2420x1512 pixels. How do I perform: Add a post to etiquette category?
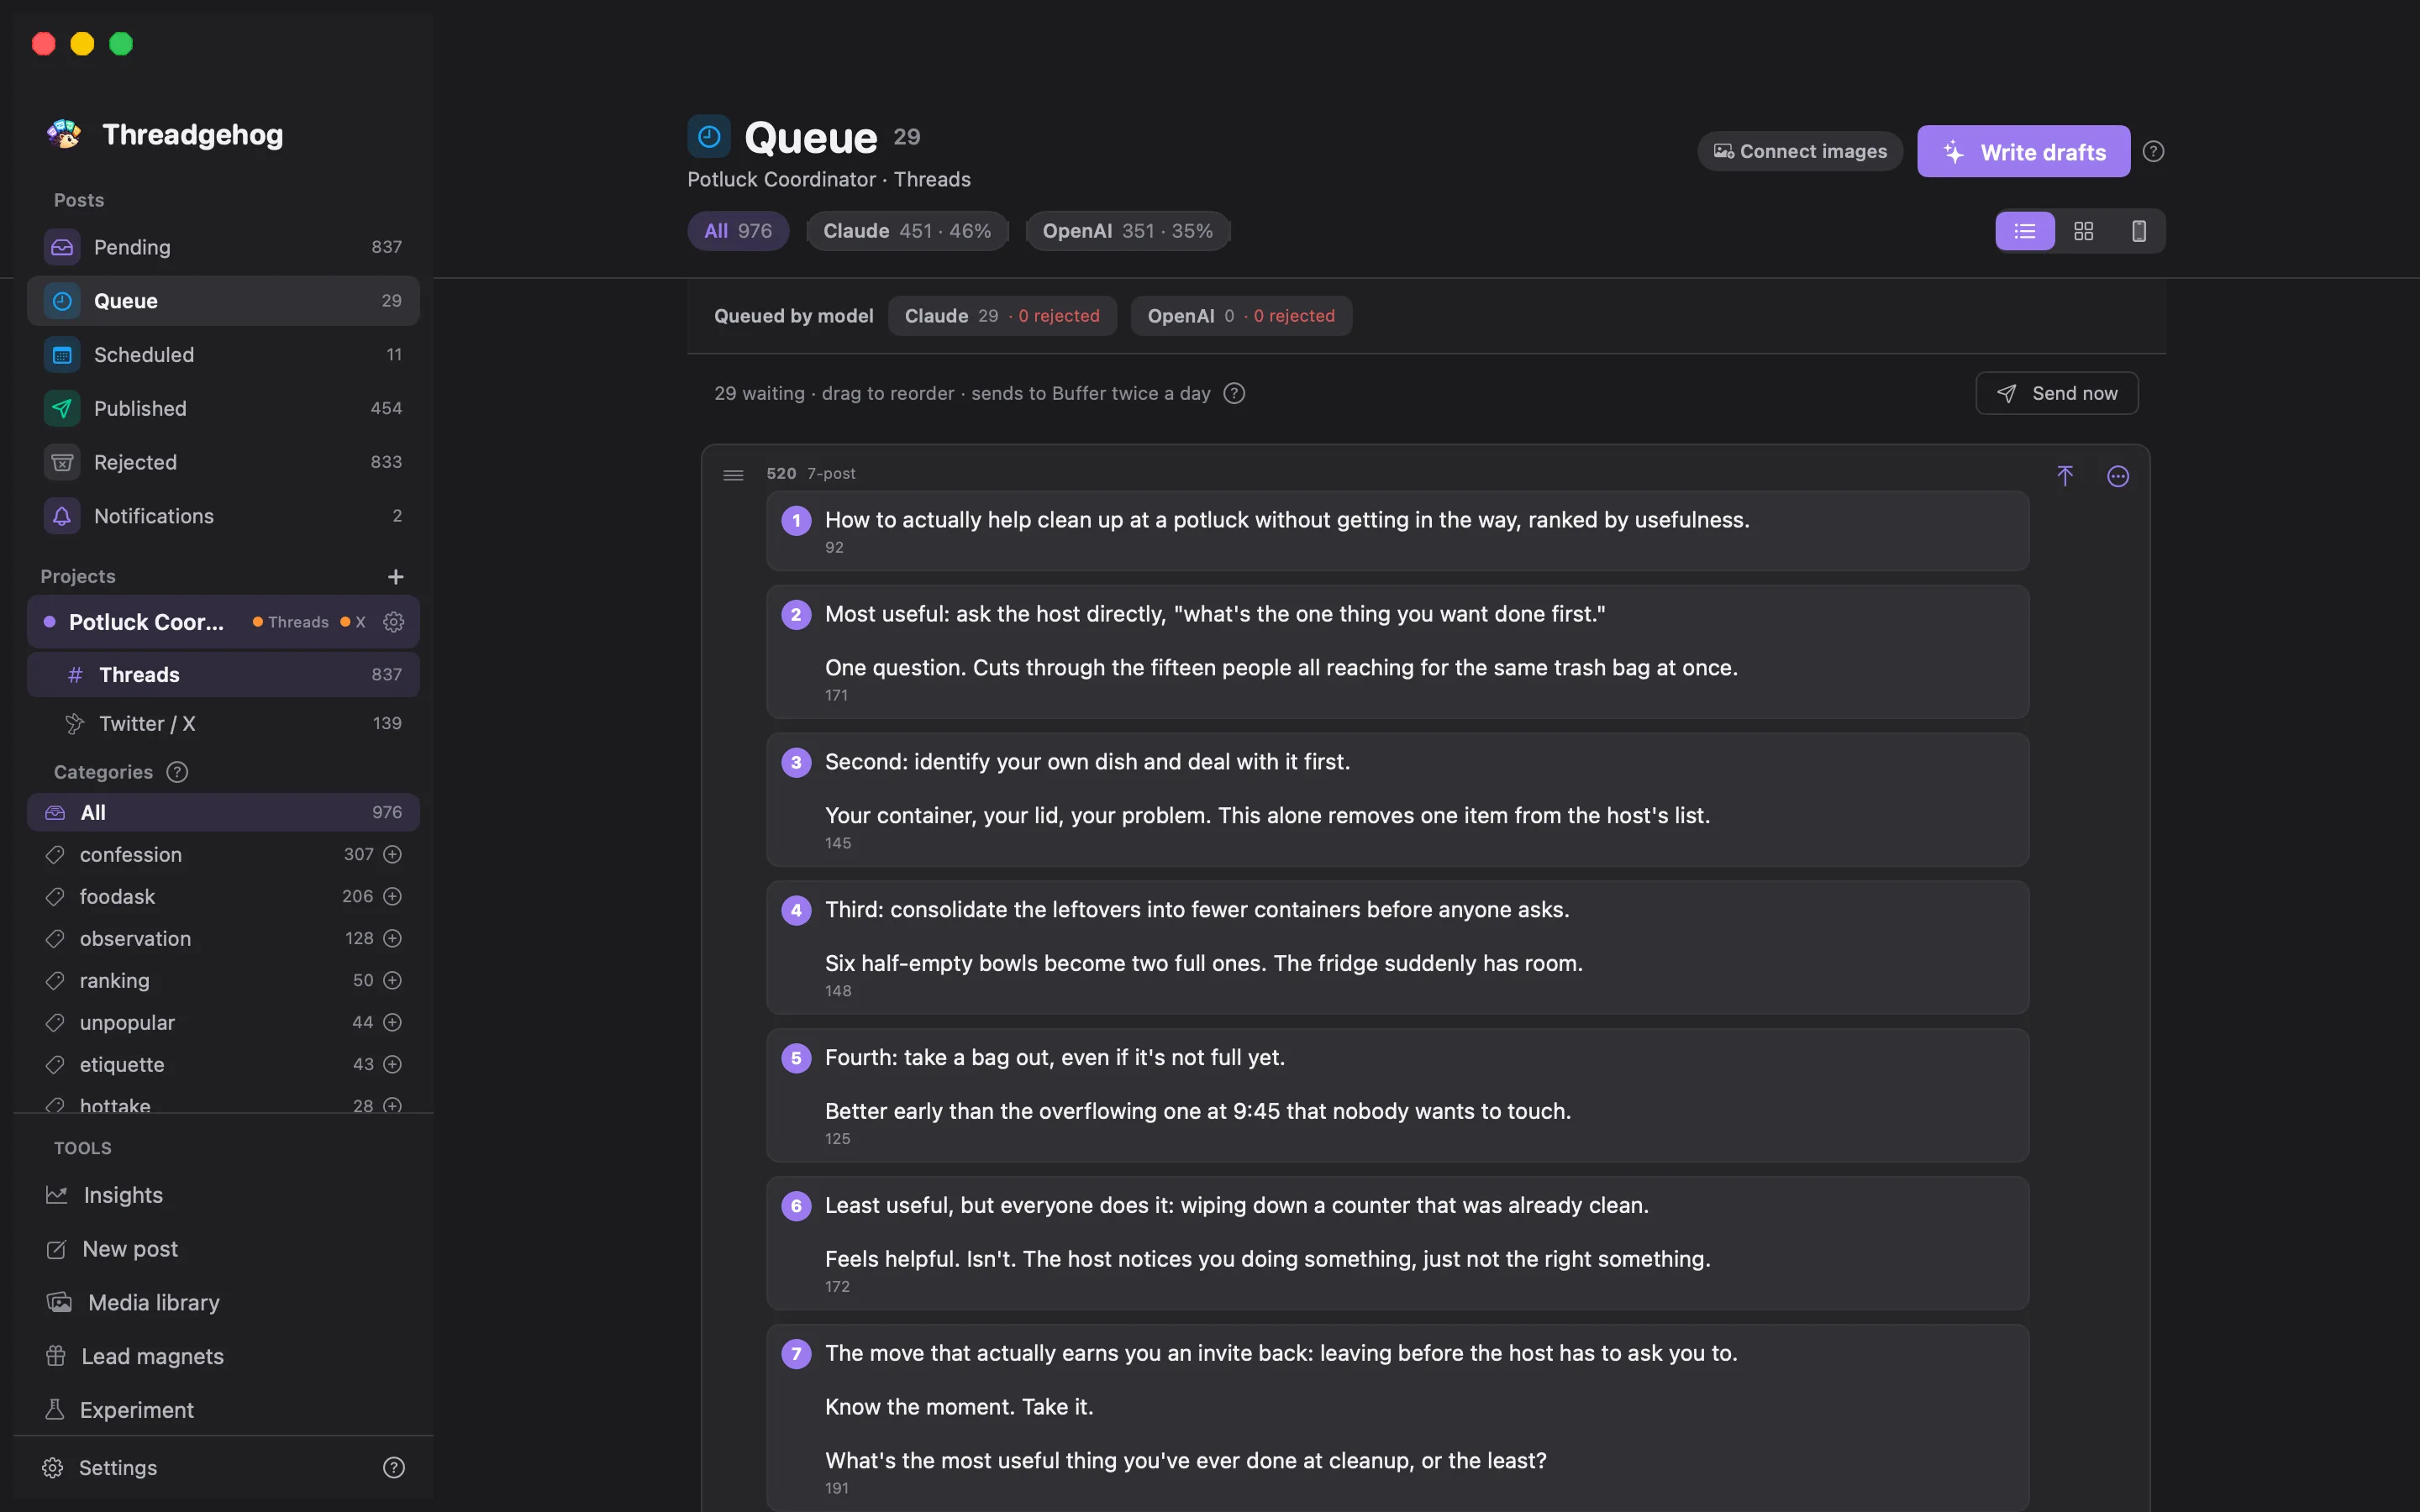point(393,1064)
